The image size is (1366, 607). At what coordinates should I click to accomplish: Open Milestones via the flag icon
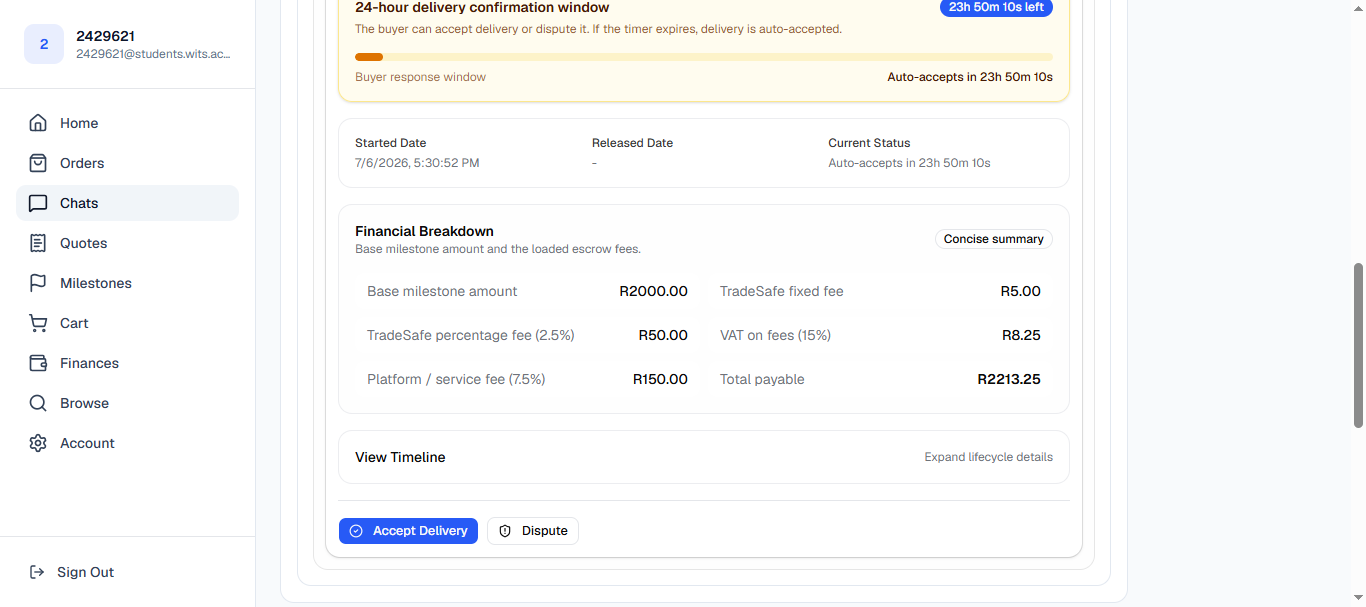[38, 283]
